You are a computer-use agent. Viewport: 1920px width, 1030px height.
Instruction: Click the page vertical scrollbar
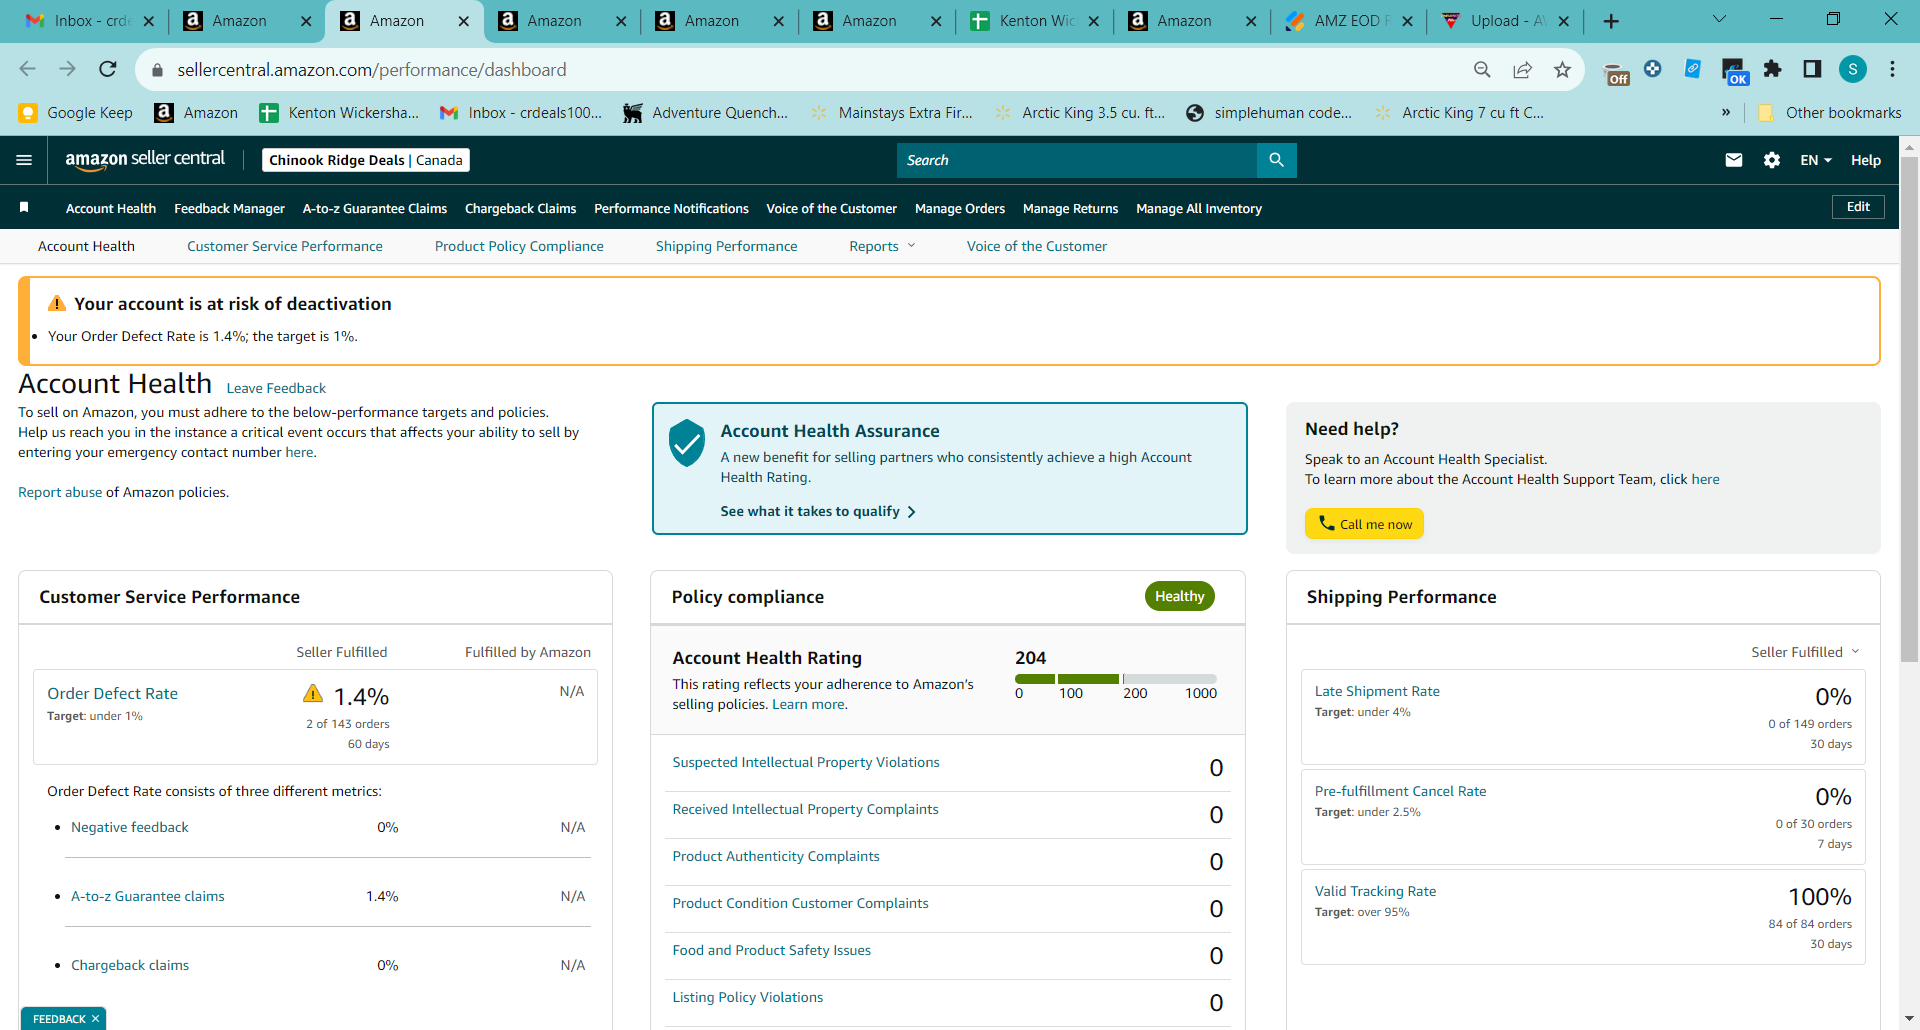1909,410
